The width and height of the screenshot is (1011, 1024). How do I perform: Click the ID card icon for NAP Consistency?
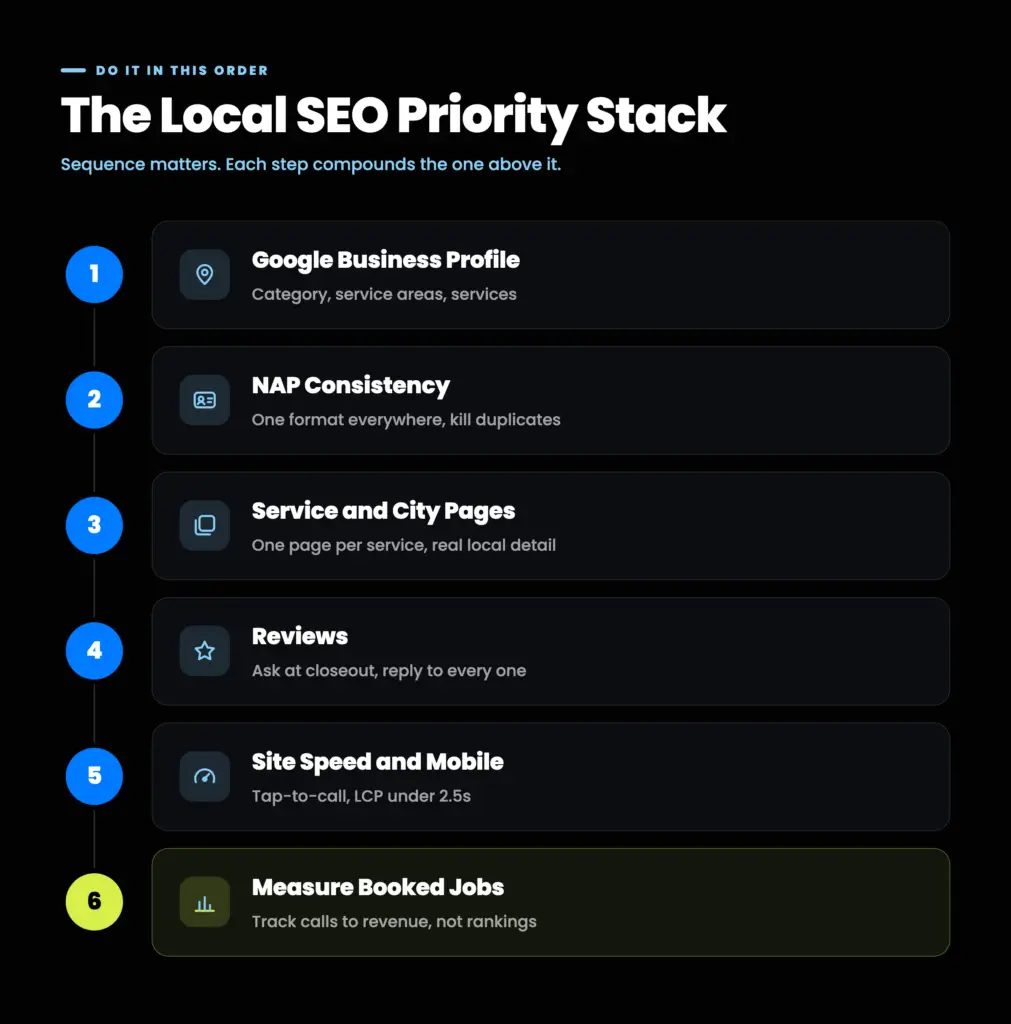pos(204,400)
